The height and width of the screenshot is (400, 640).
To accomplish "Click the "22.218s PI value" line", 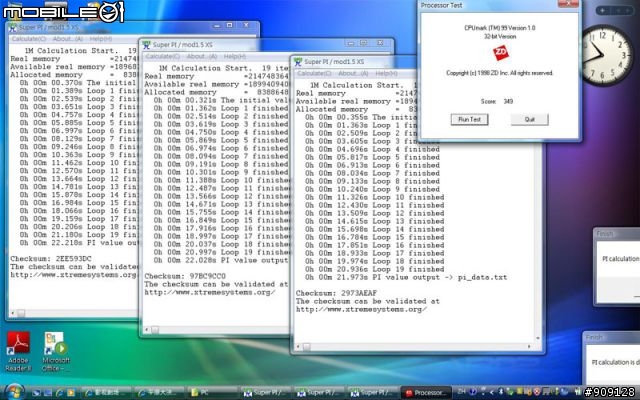I will (78, 242).
